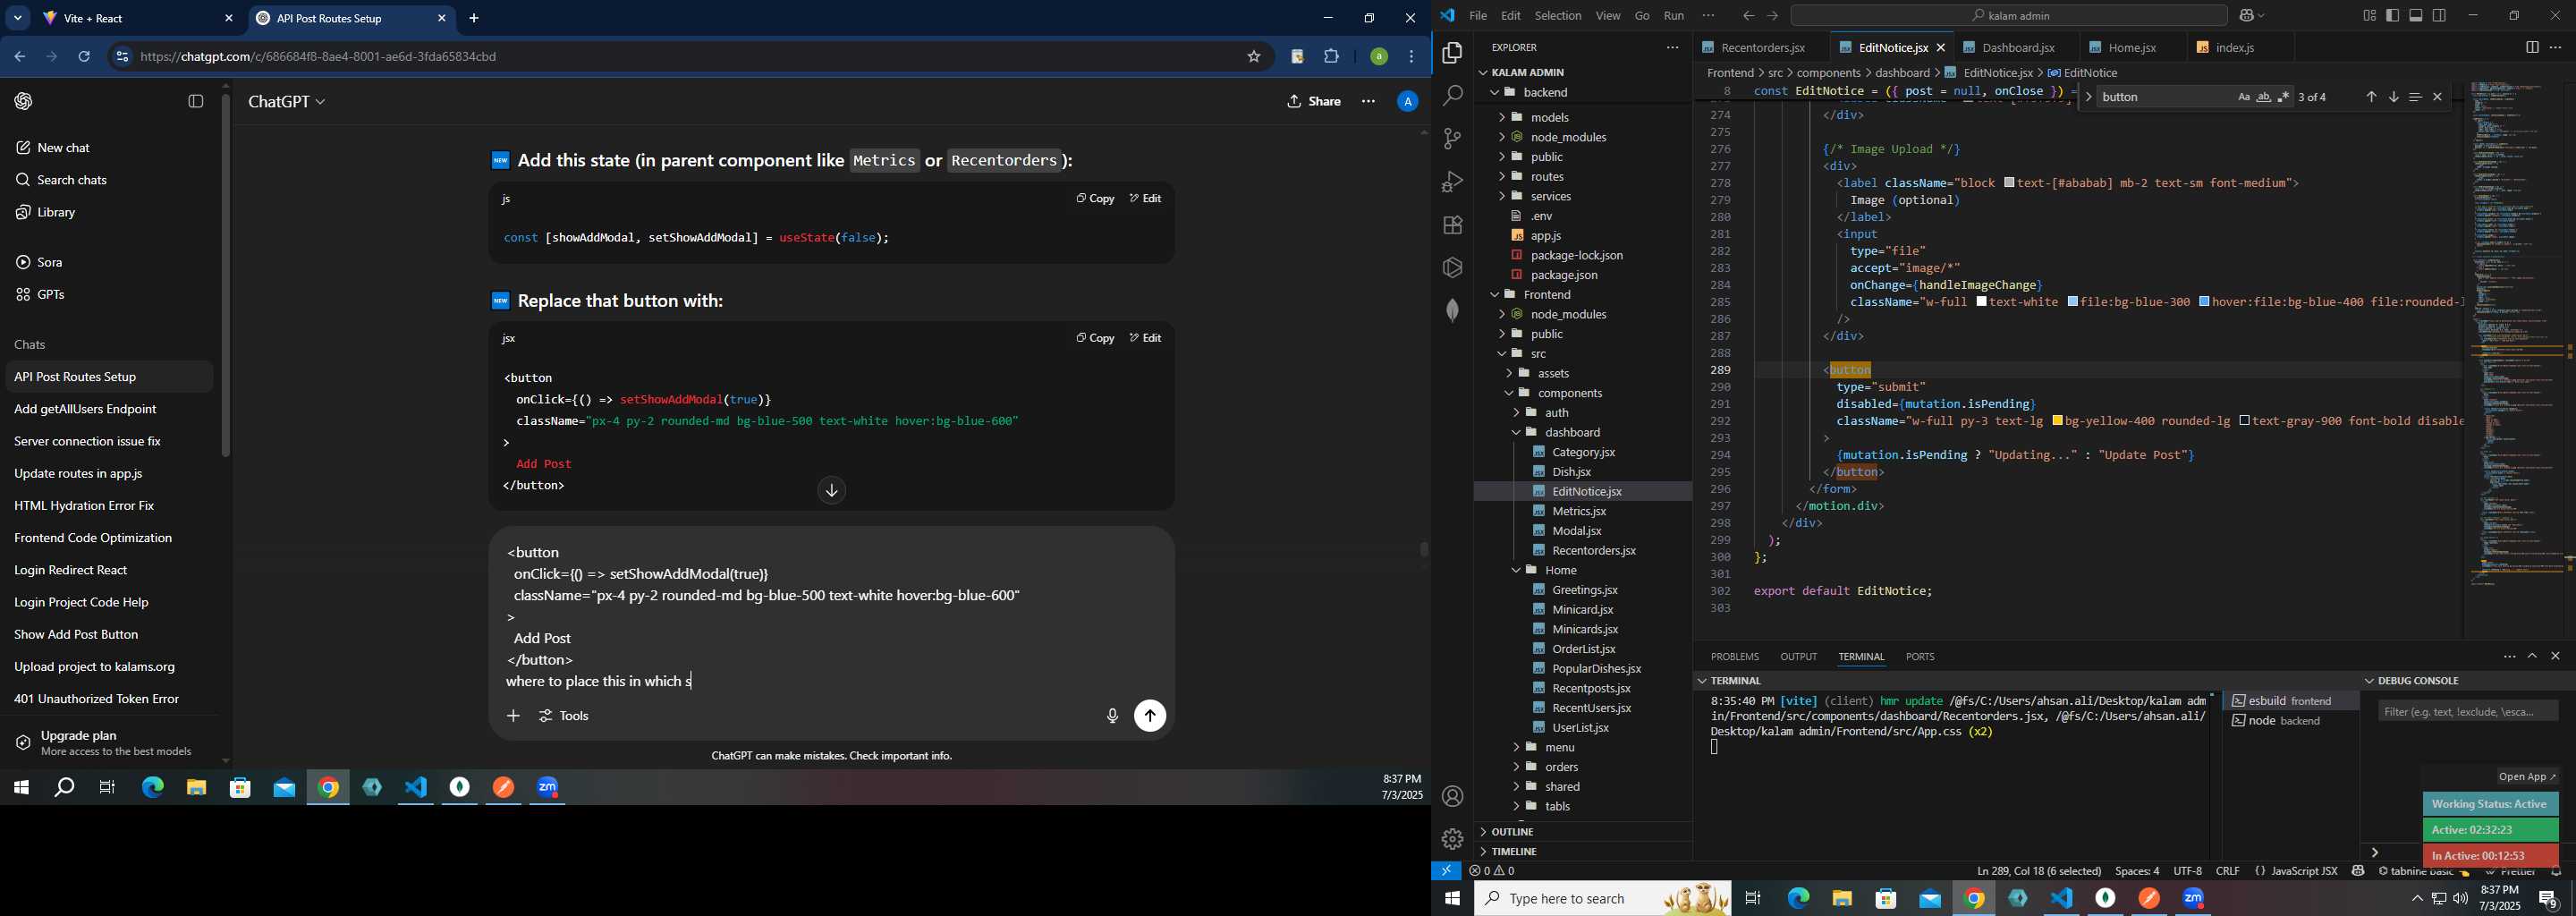The width and height of the screenshot is (2576, 916).
Task: Toggle the bottom Panel layout button
Action: 2416,16
